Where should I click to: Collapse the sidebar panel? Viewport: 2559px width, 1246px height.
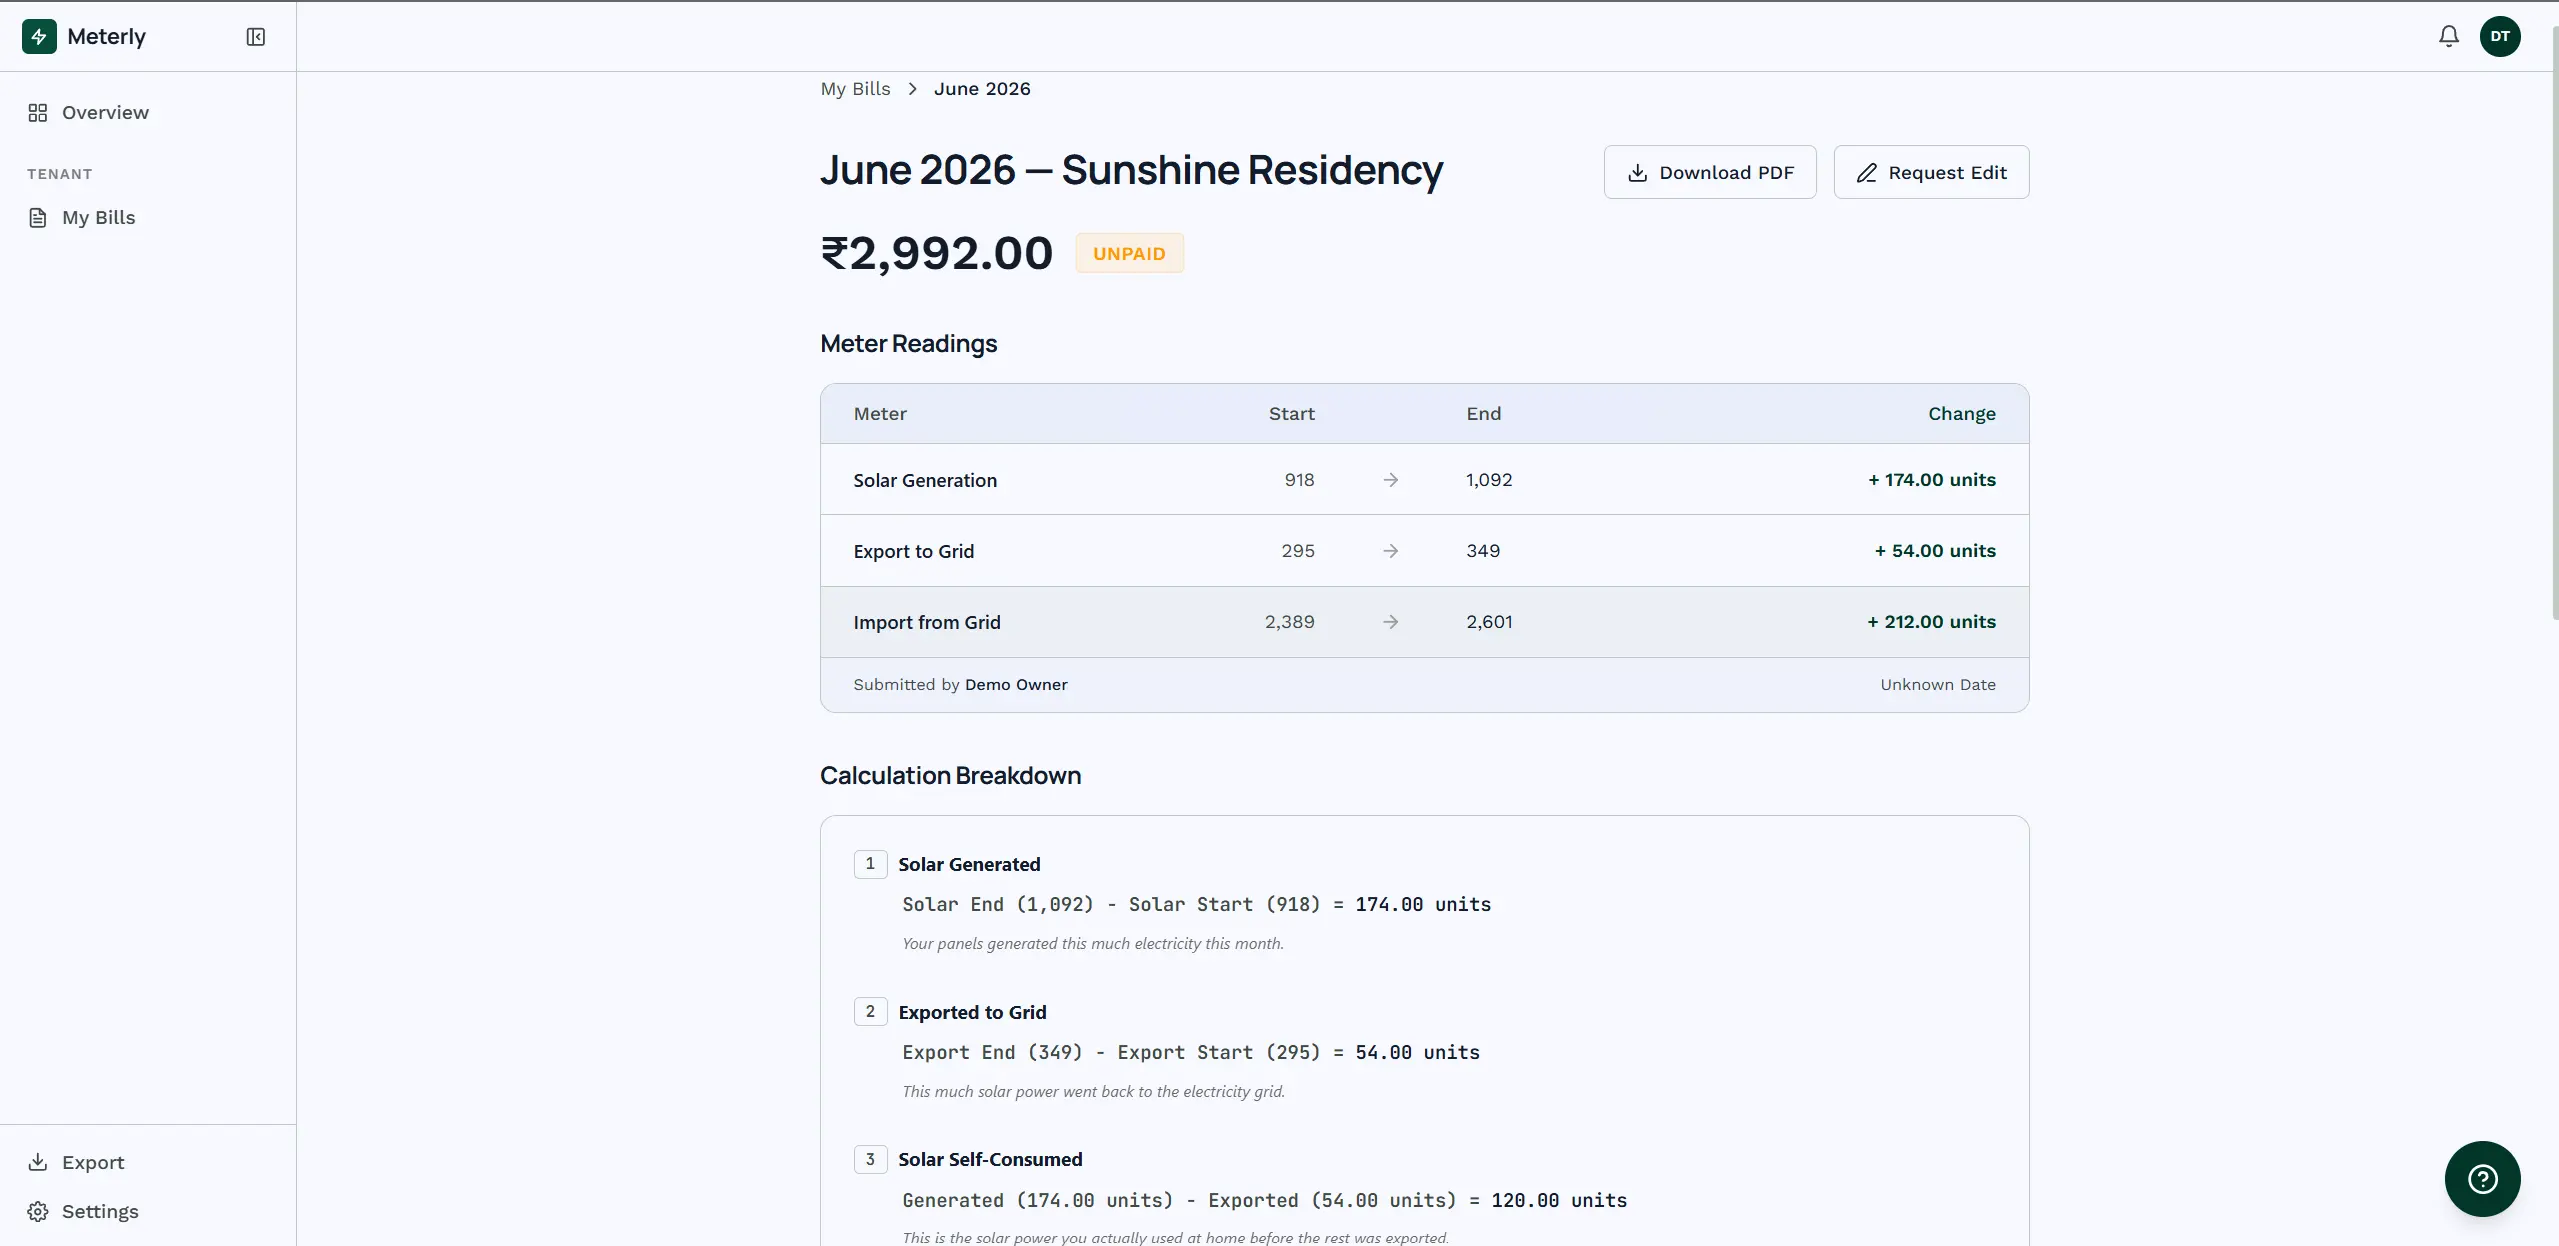(256, 37)
